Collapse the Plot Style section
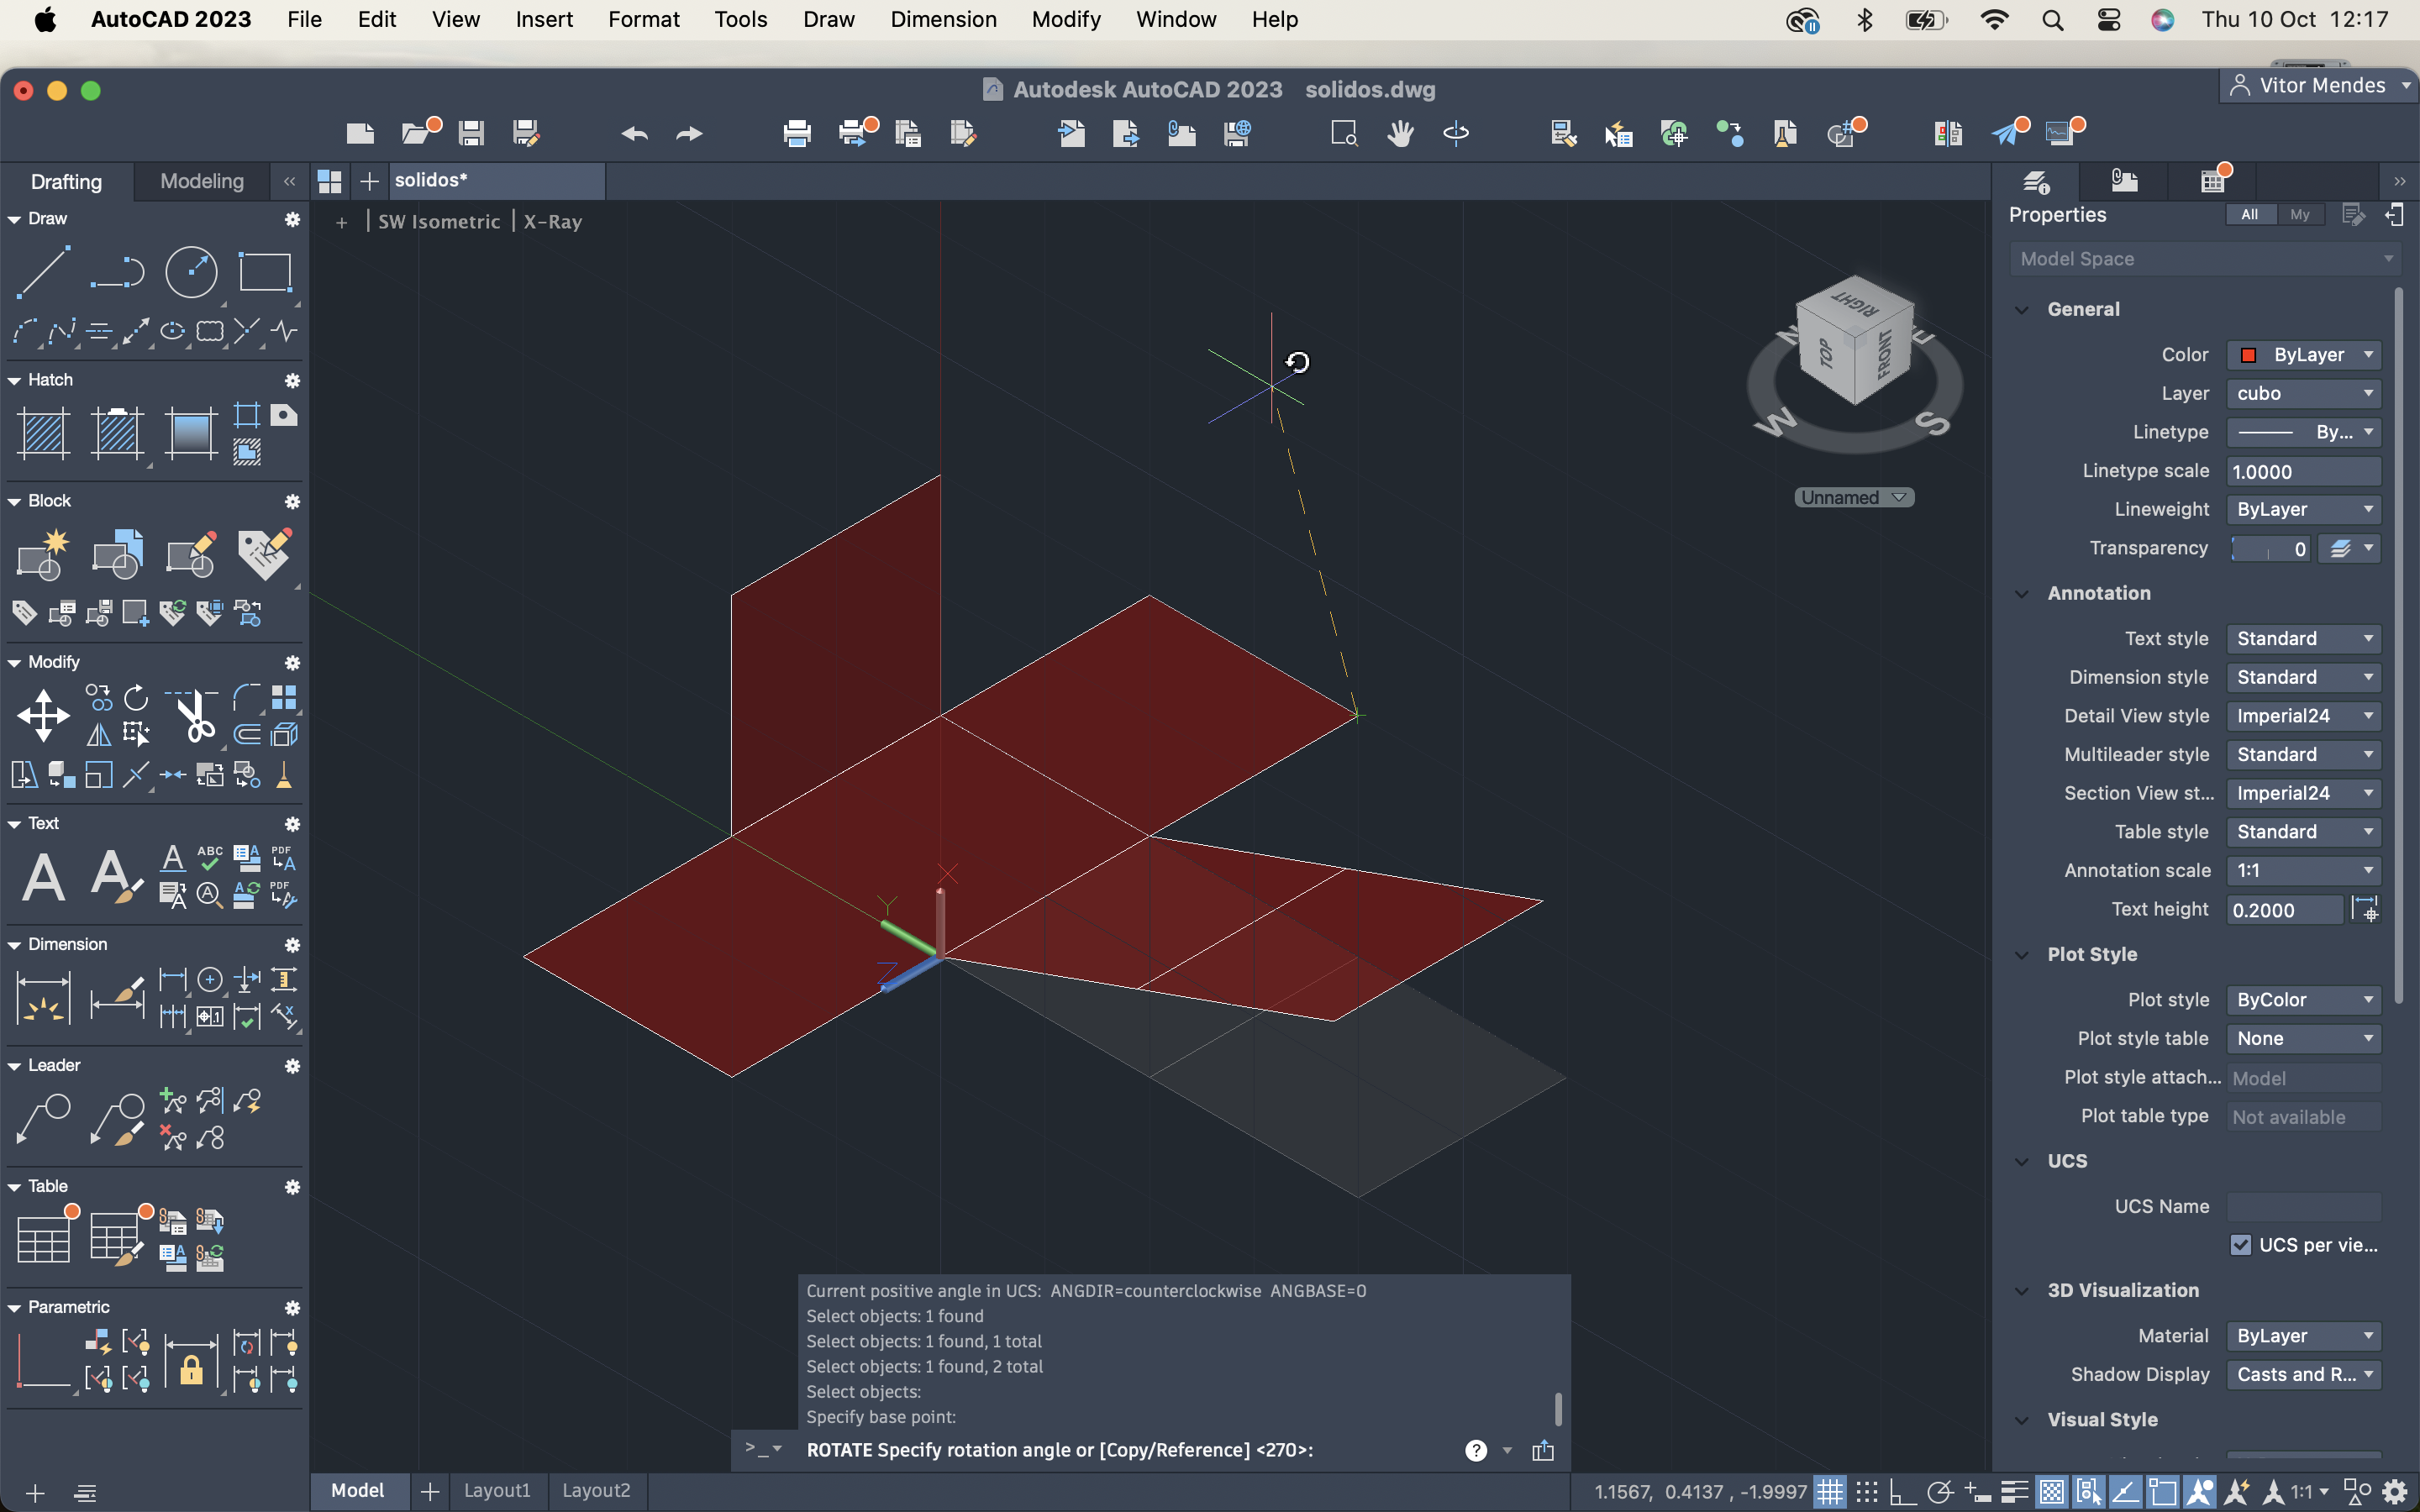 click(x=2022, y=955)
